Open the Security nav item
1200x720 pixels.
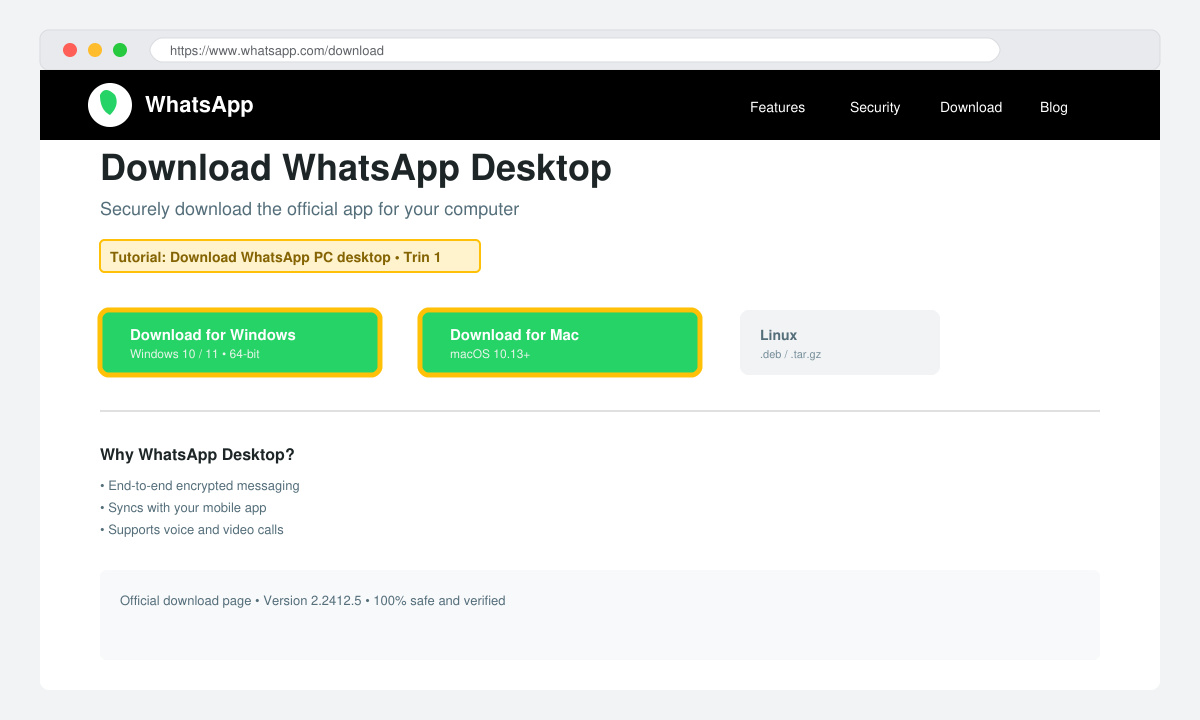[x=875, y=107]
